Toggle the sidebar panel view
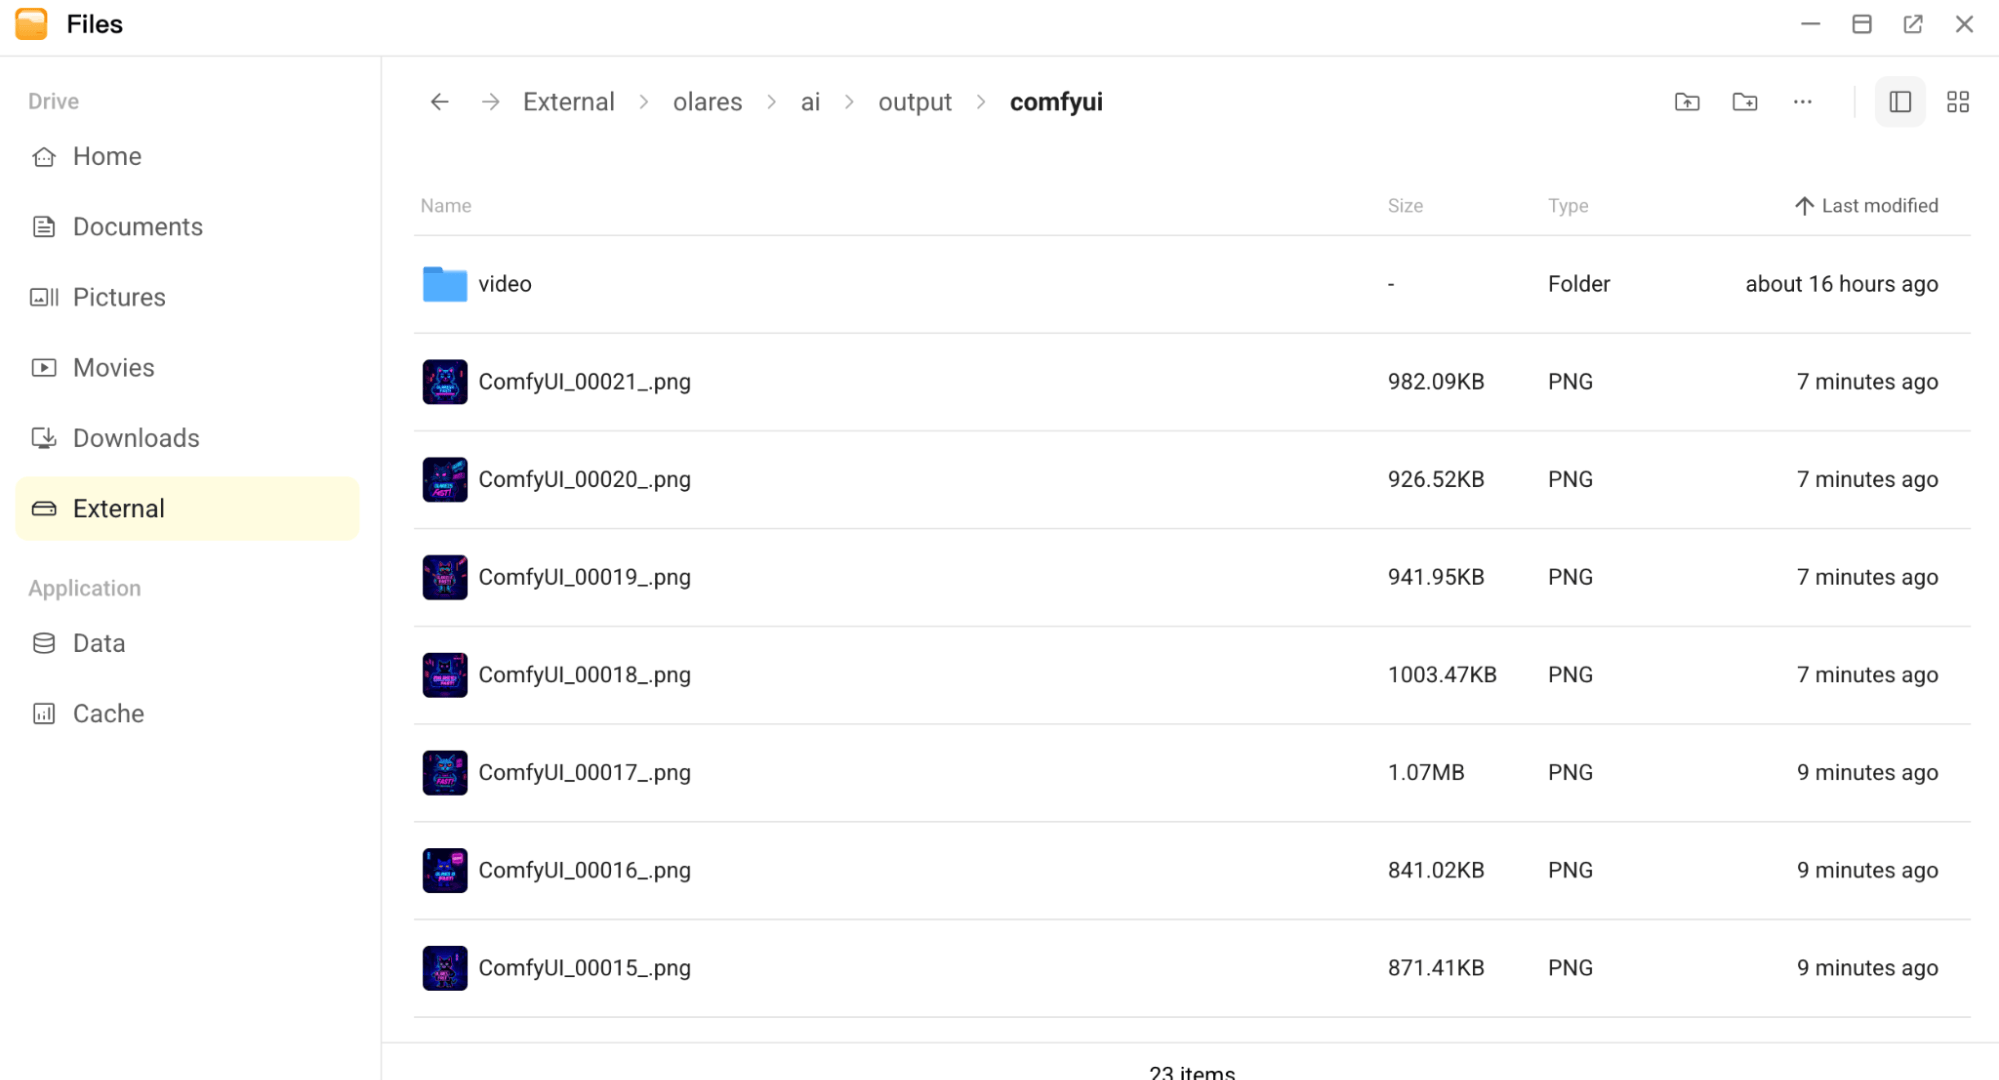 point(1899,101)
